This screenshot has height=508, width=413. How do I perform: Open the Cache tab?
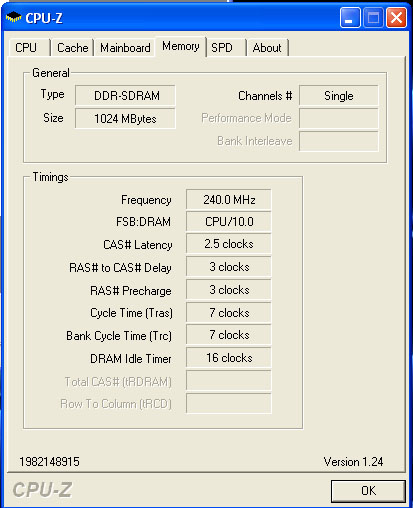point(72,48)
